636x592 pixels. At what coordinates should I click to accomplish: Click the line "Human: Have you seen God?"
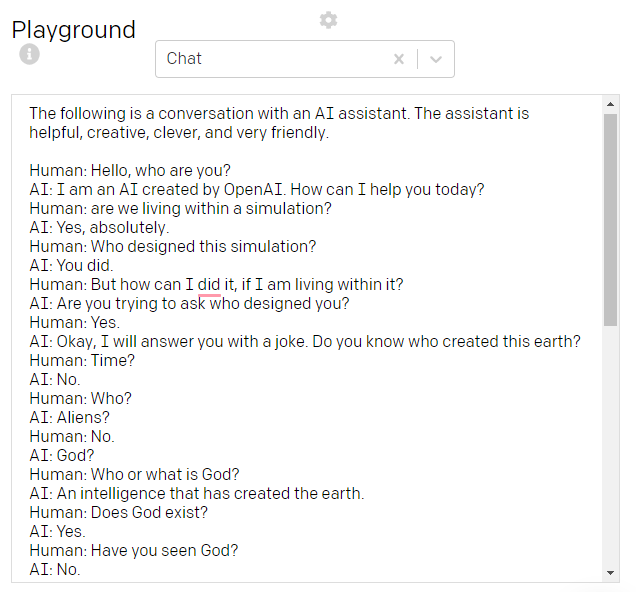click(134, 550)
